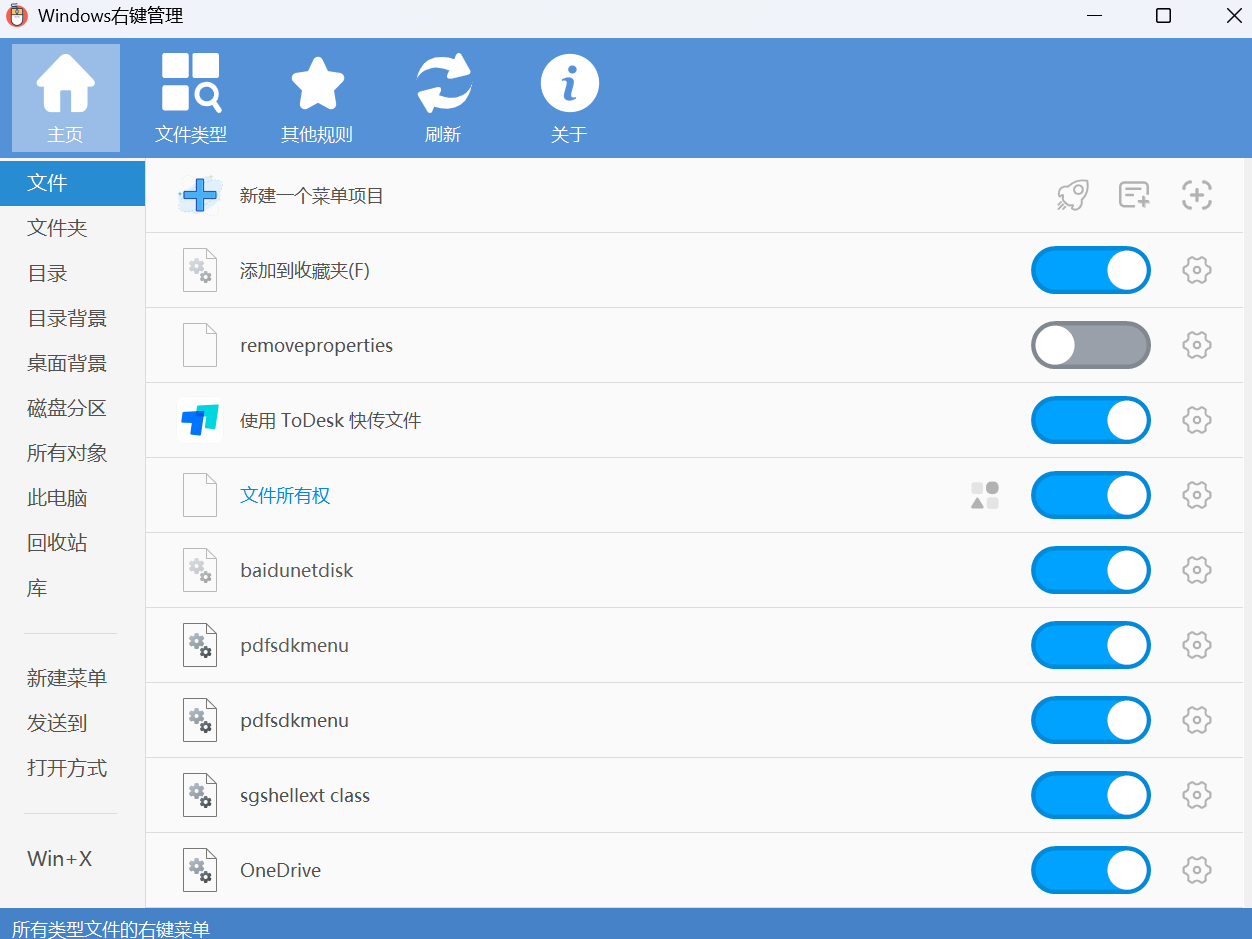The height and width of the screenshot is (939, 1252).
Task: Click the gear-file icon beside sgshellext class
Action: [200, 795]
